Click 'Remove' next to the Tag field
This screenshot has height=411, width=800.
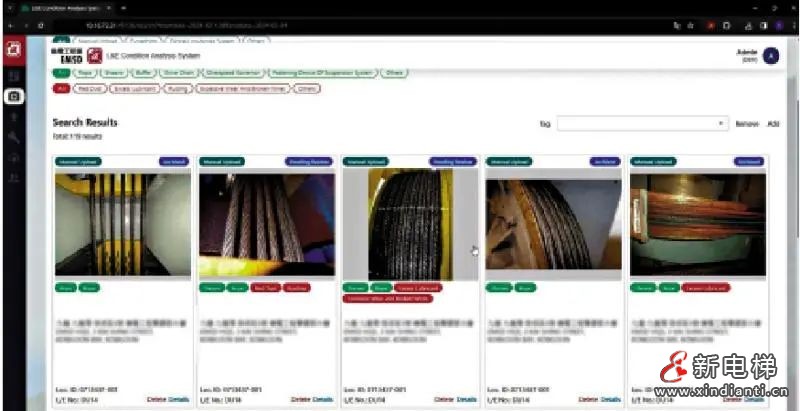tap(747, 123)
